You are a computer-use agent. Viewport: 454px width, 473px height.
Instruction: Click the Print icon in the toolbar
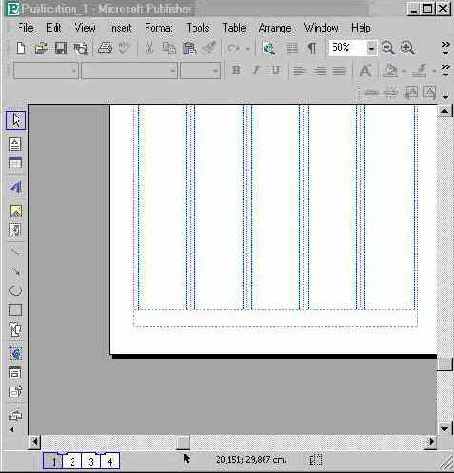pyautogui.click(x=104, y=48)
